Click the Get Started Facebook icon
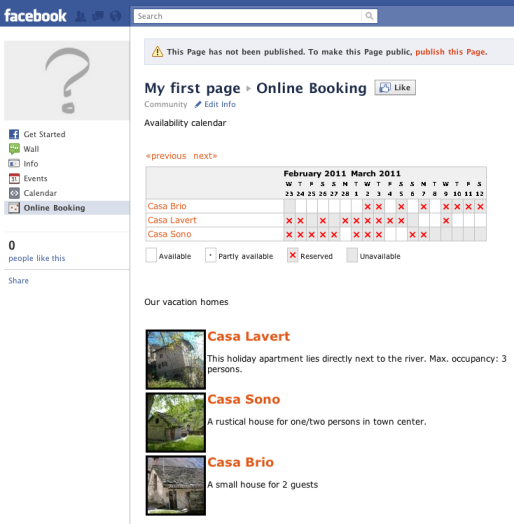 (x=14, y=134)
